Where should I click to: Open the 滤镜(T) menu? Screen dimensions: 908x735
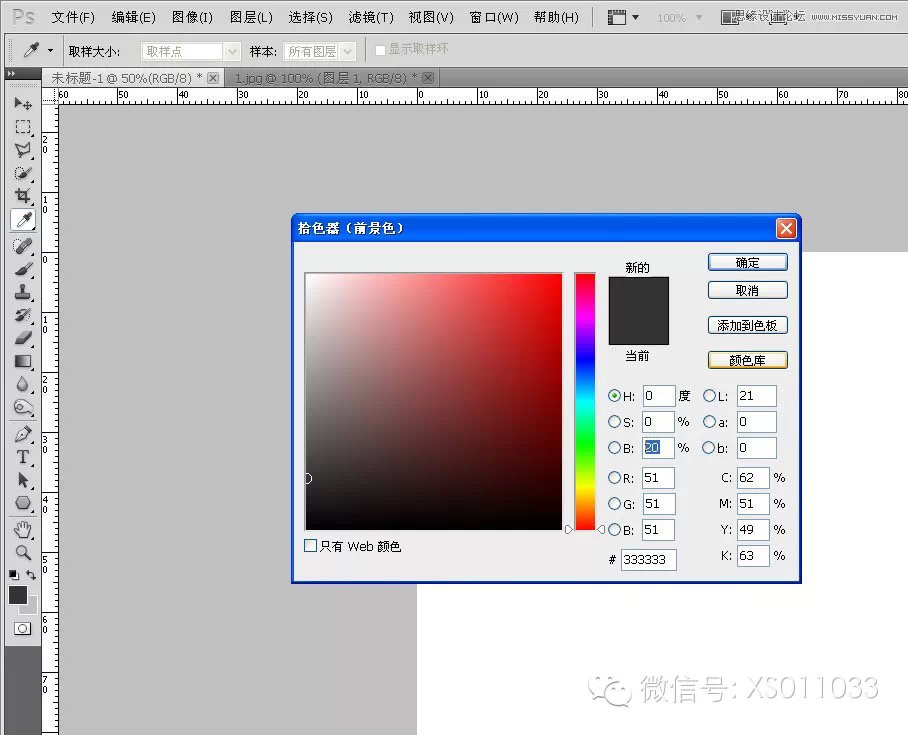pyautogui.click(x=370, y=16)
